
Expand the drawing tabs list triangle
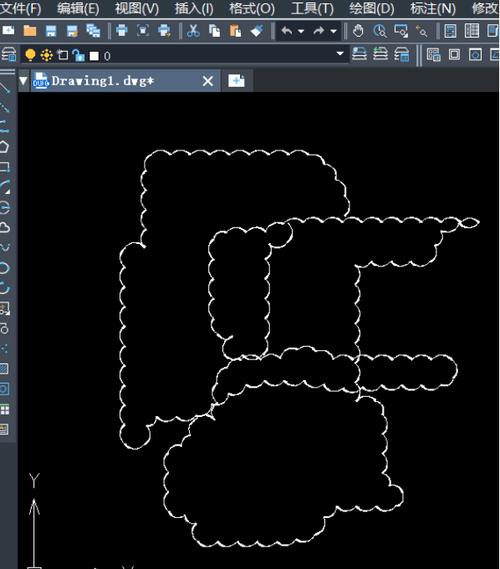(x=23, y=81)
